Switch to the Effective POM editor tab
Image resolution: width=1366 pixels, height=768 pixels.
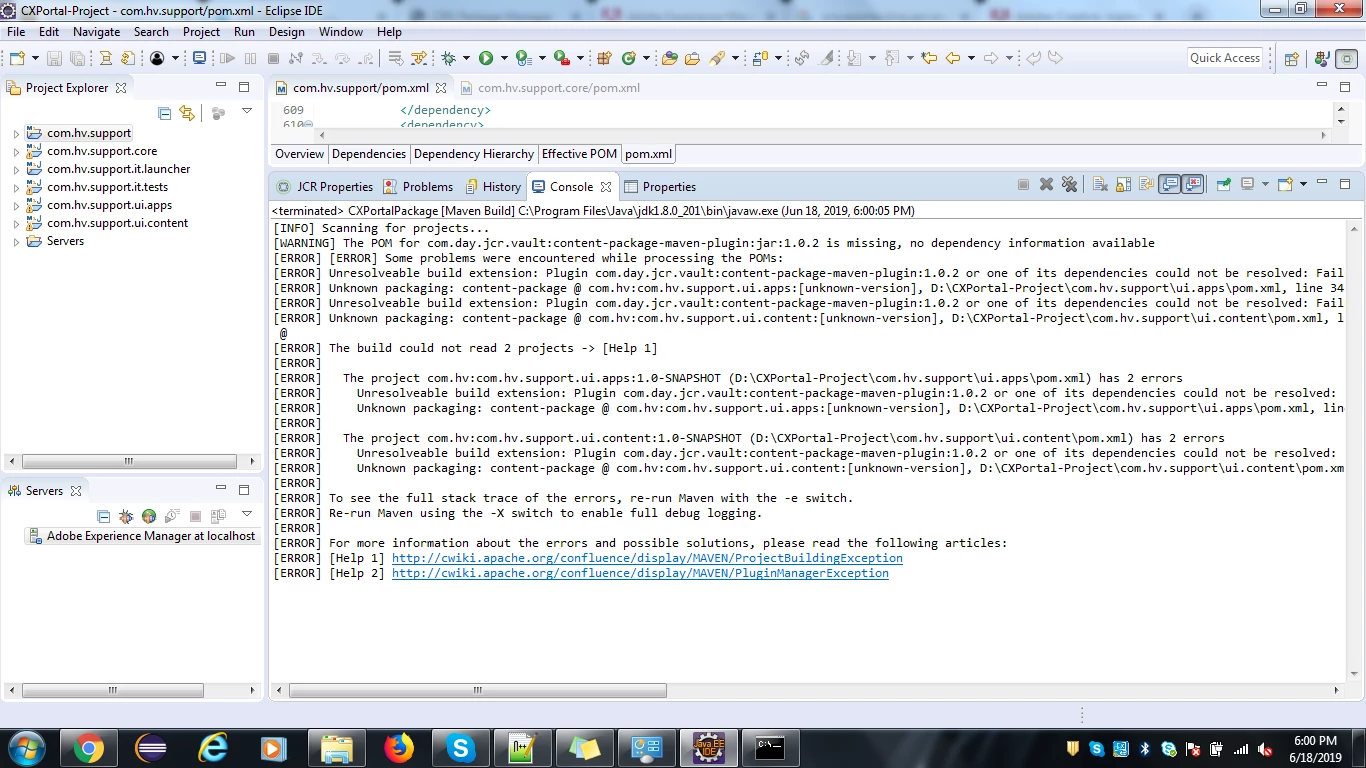pyautogui.click(x=579, y=154)
